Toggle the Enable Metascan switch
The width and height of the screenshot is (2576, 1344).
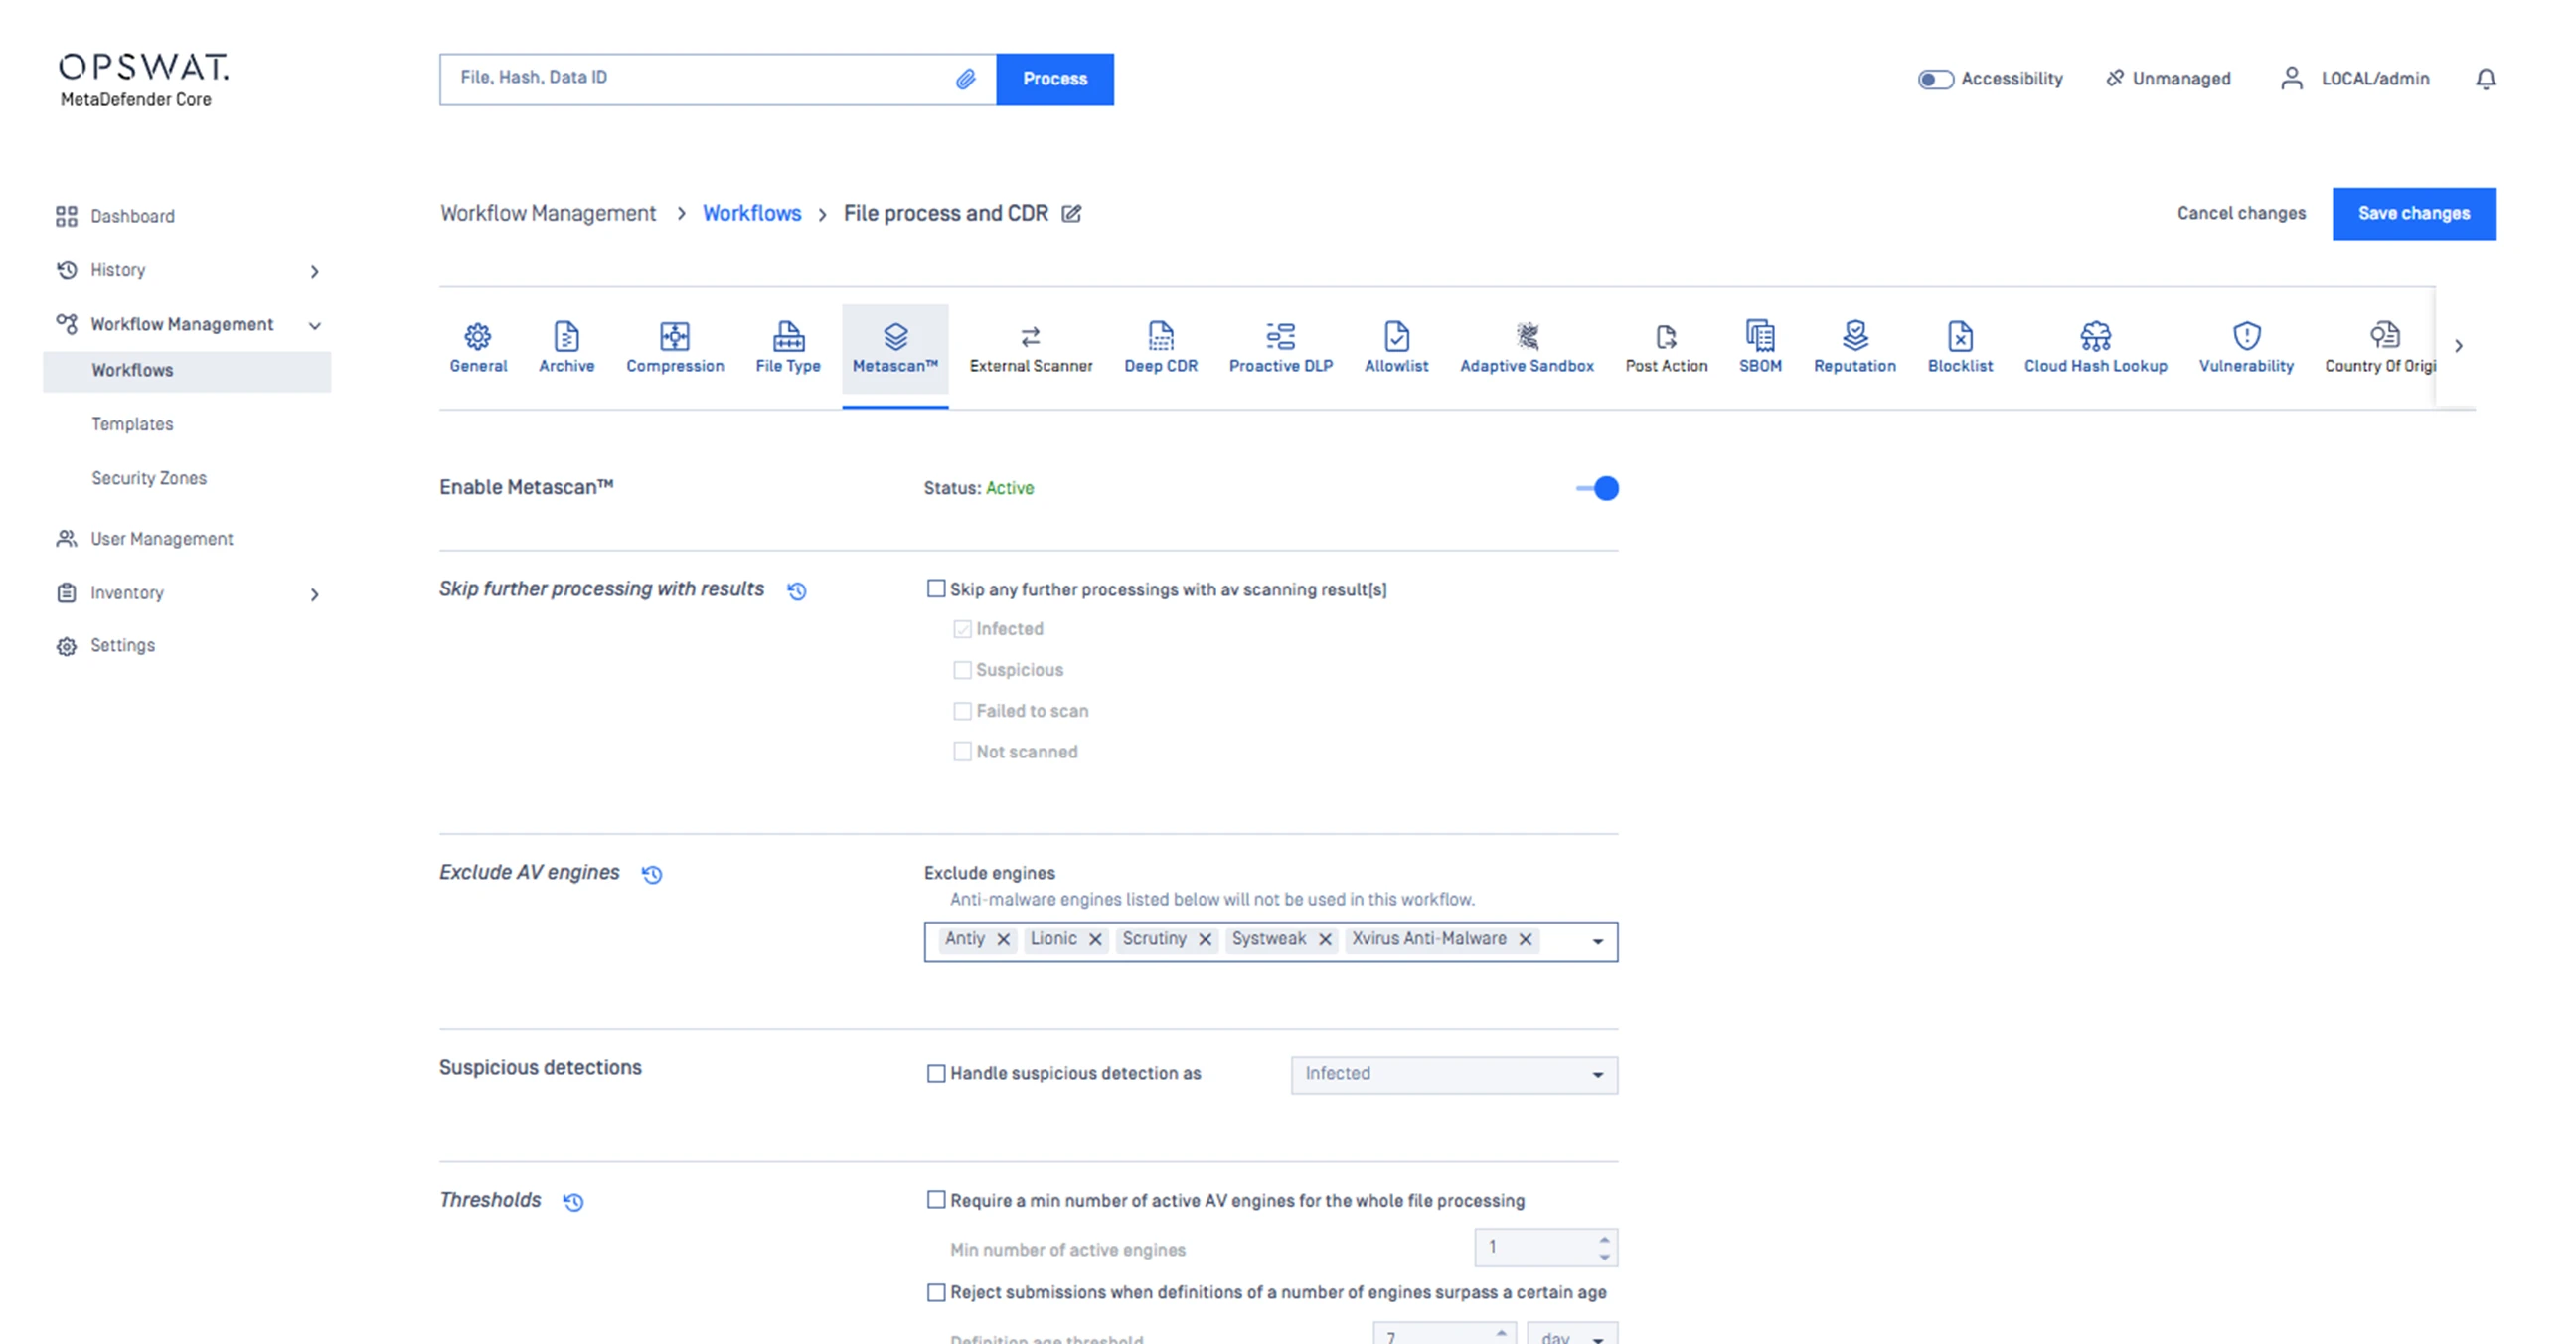tap(1598, 488)
